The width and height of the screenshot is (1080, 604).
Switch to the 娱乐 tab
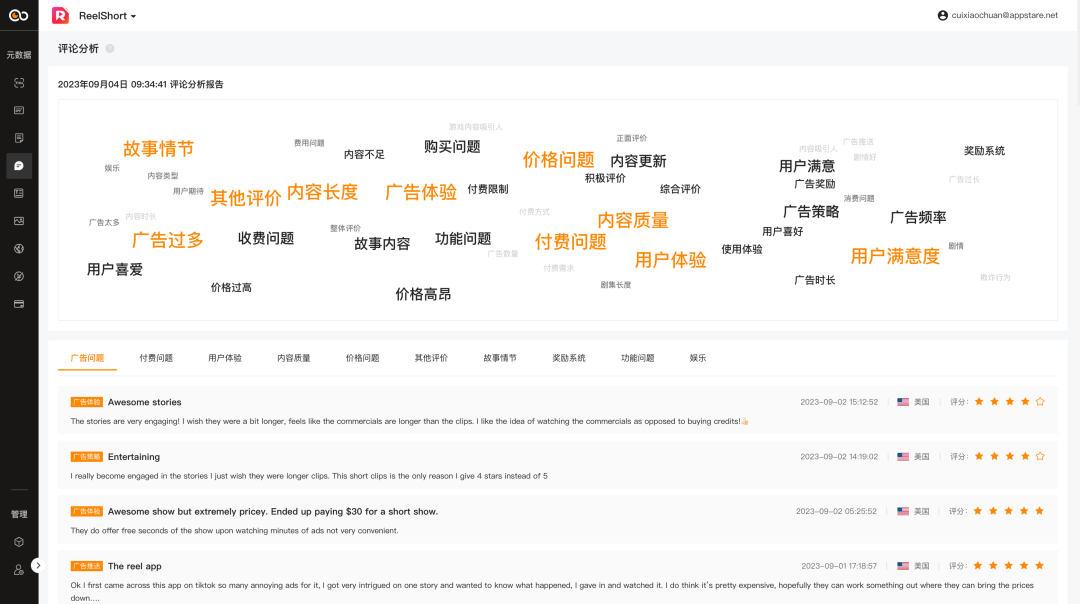tap(697, 357)
